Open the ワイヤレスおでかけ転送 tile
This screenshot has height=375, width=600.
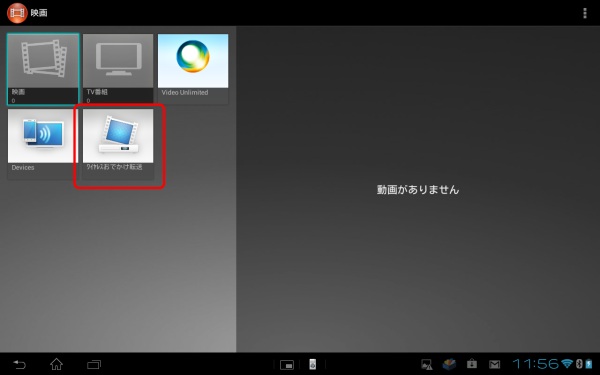(118, 144)
